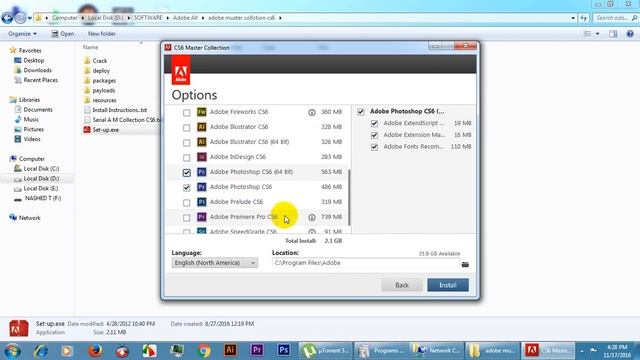Open Internet Explorer from the taskbar
This screenshot has height=360, width=640.
point(41,351)
